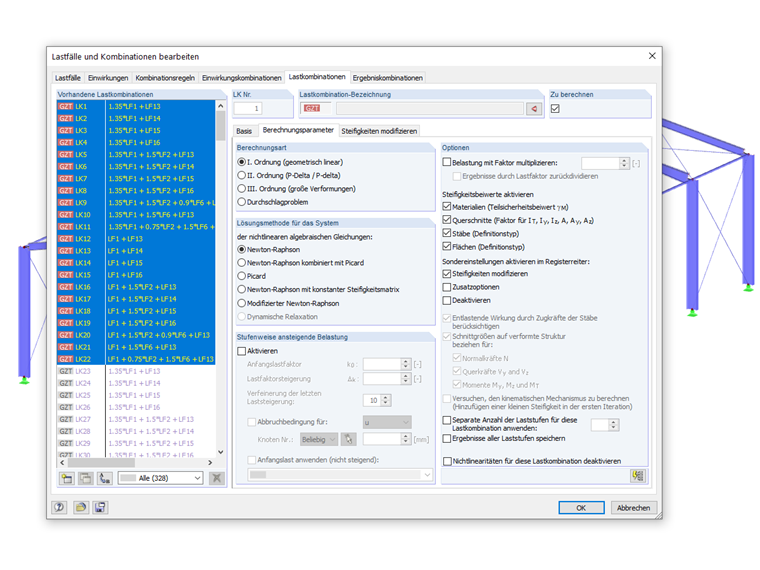Open the Steifigkeiten modifizieren sub-tab
Image resolution: width=760 pixels, height=570 pixels.
point(379,131)
